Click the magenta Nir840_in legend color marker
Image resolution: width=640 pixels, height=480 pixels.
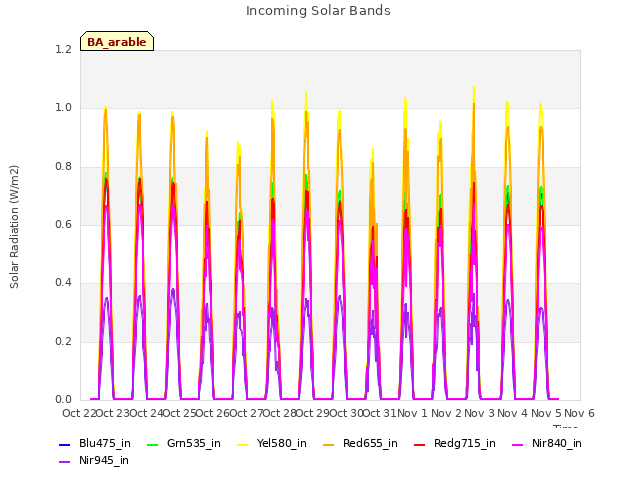click(518, 444)
